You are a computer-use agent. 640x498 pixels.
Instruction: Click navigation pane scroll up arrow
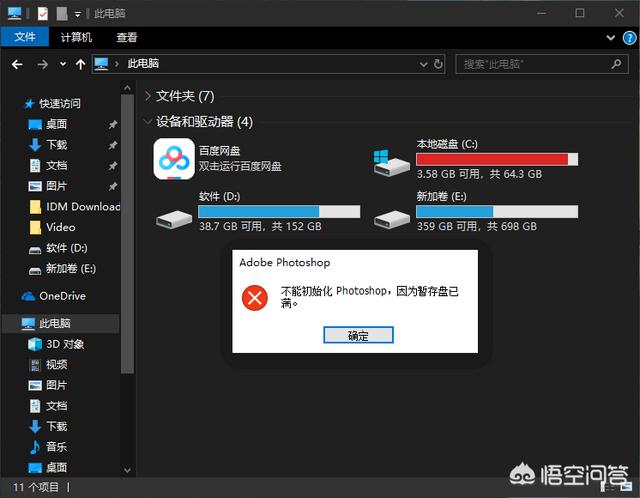pyautogui.click(x=127, y=88)
